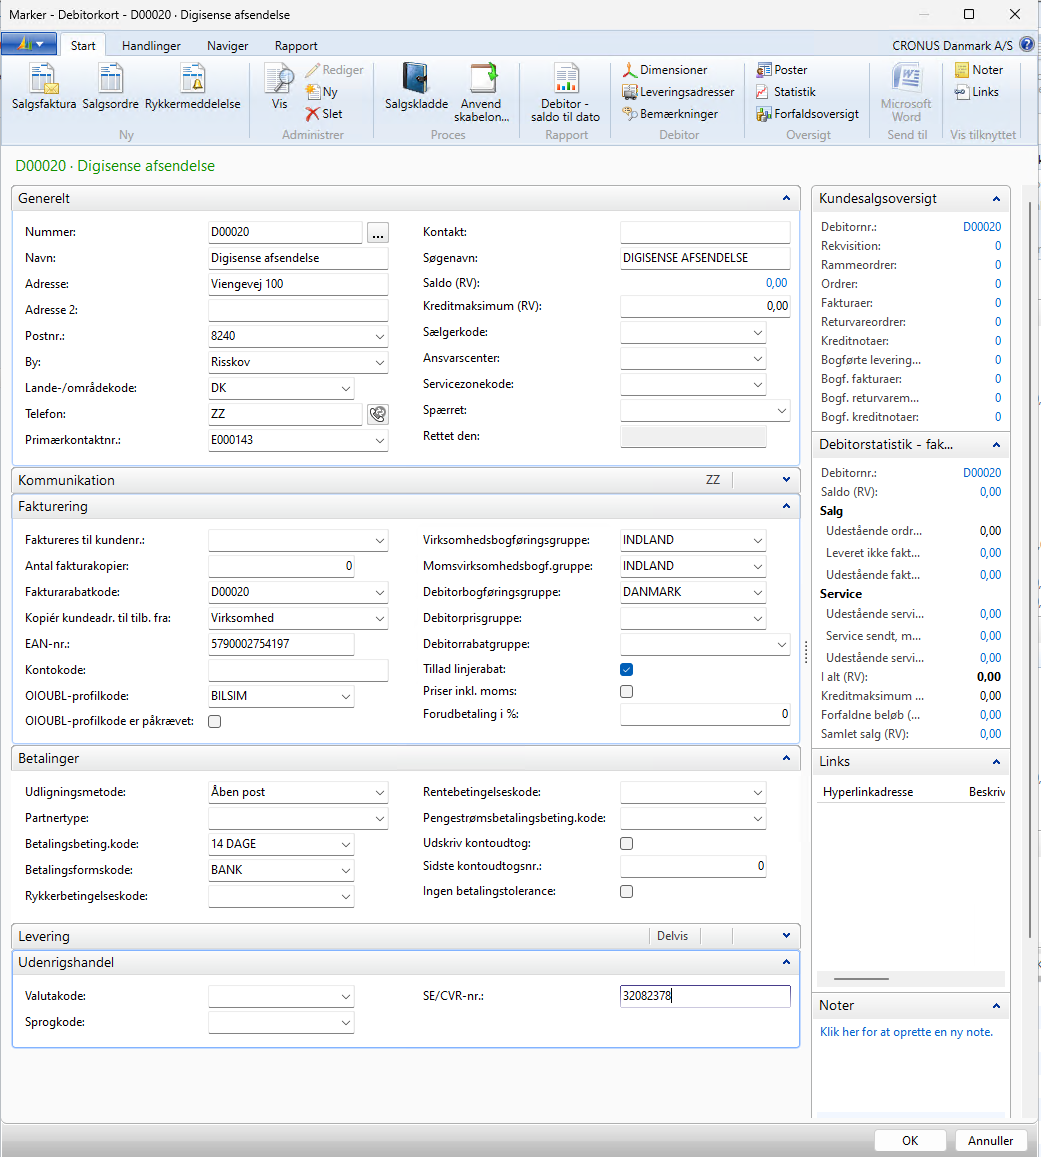Viewport: 1041px width, 1157px height.
Task: Click the Slet delete icon
Action: (x=324, y=114)
